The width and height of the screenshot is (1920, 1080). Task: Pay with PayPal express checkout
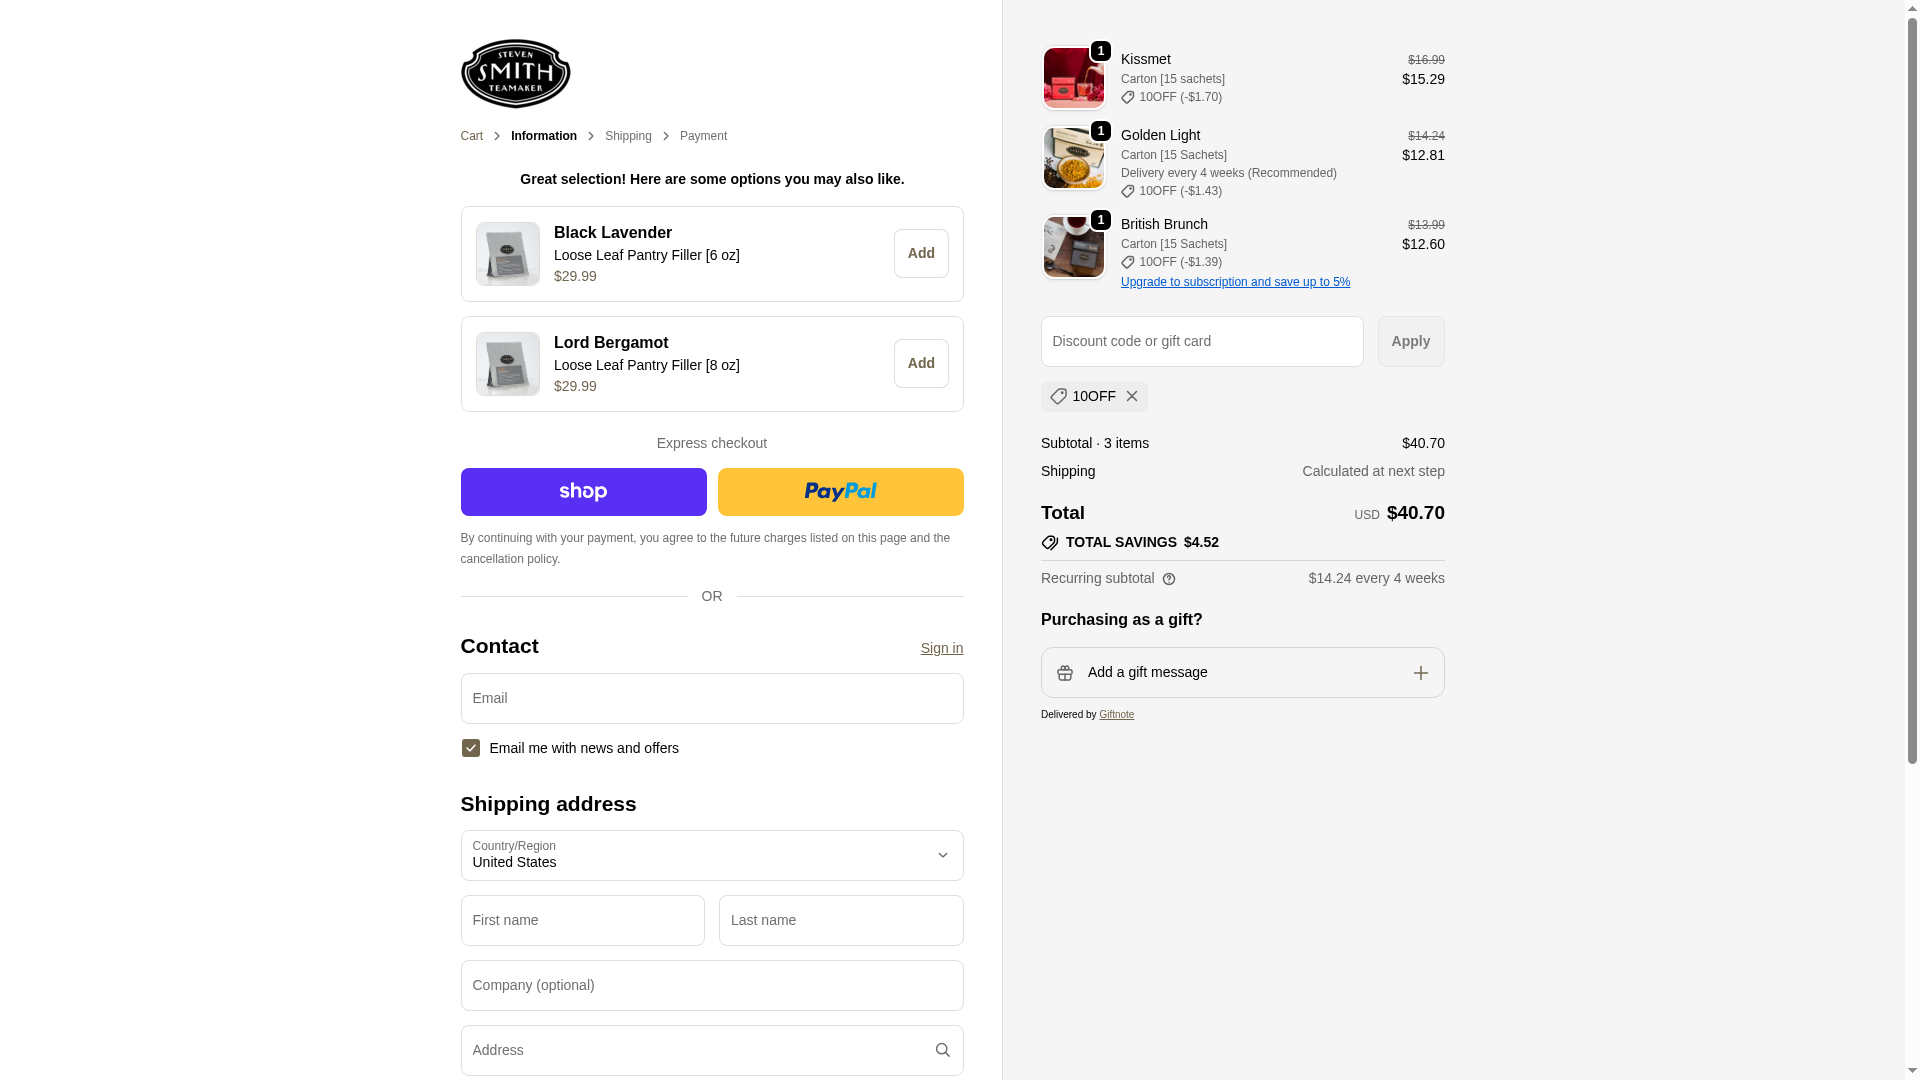[840, 492]
